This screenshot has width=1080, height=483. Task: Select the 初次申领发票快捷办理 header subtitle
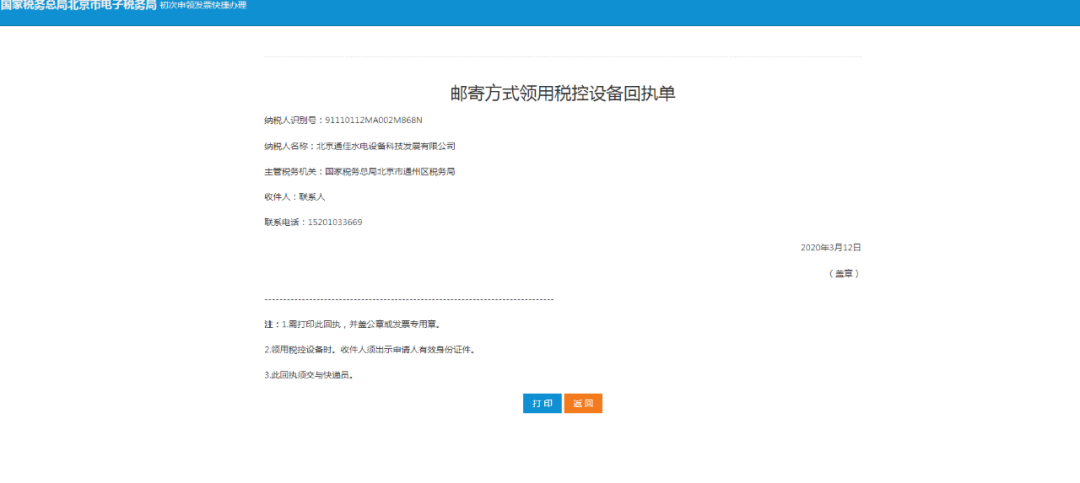(203, 5)
